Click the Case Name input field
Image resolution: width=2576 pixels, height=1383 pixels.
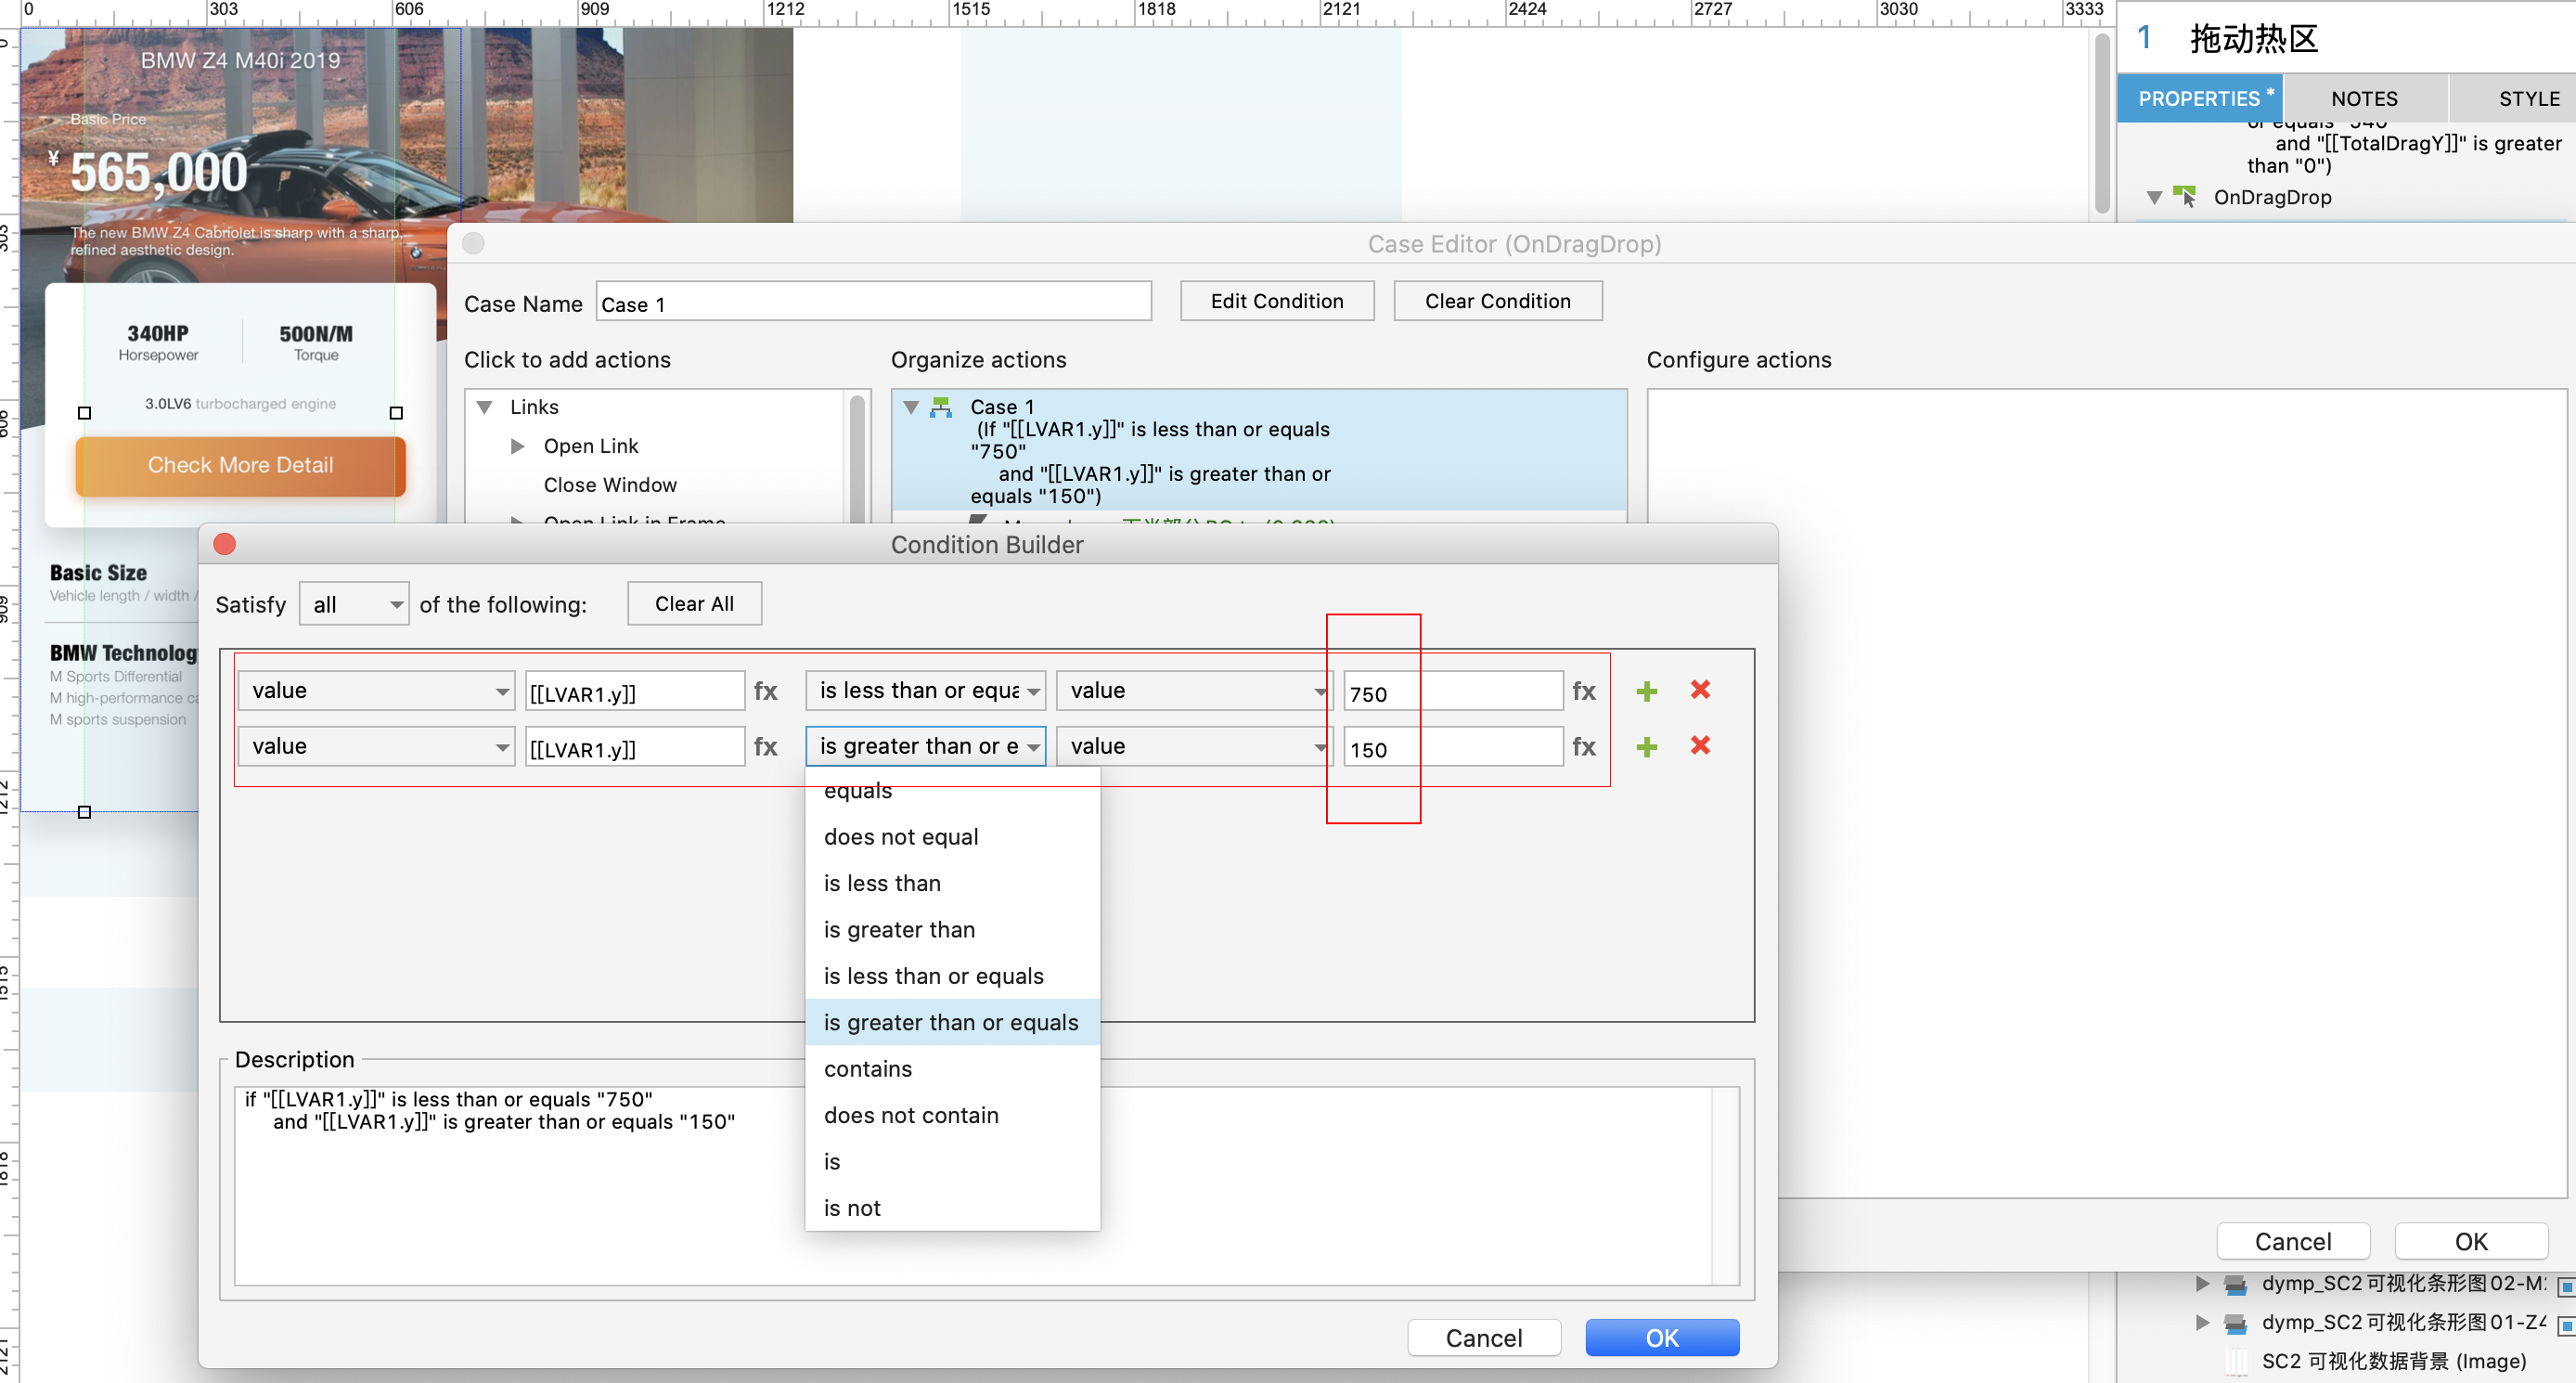[872, 303]
